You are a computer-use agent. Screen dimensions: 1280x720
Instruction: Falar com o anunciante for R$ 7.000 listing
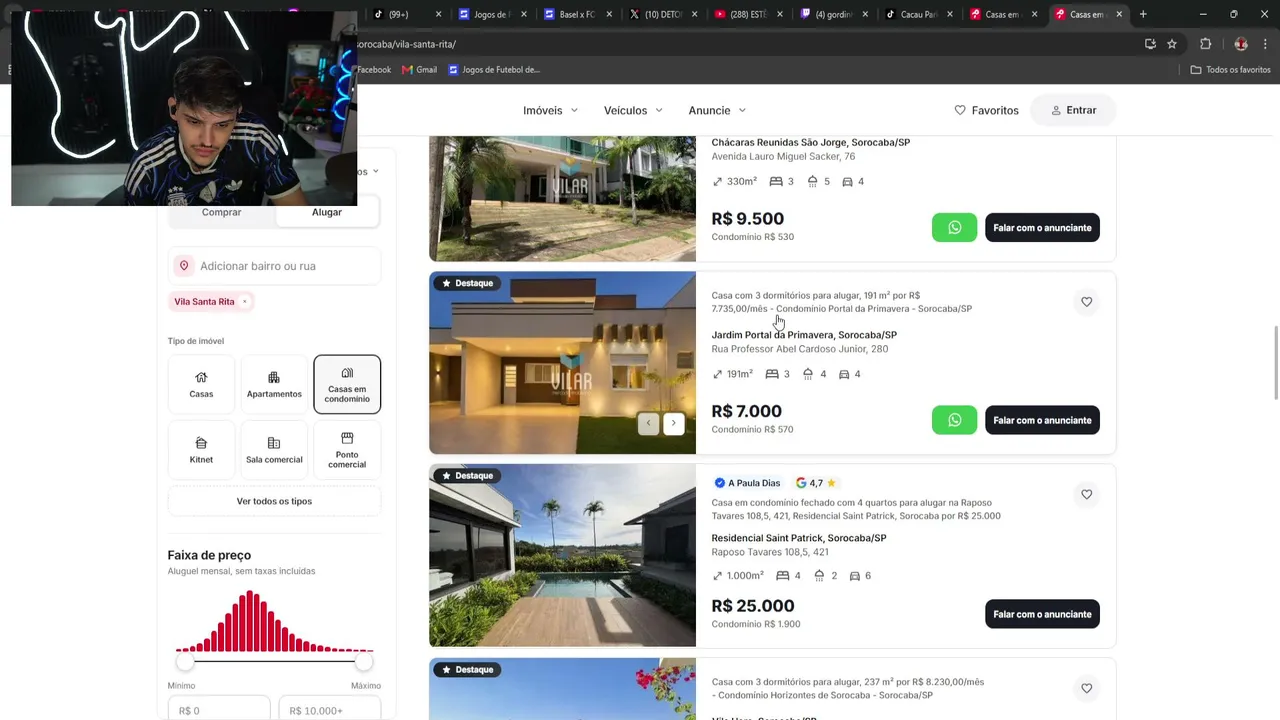click(1042, 420)
